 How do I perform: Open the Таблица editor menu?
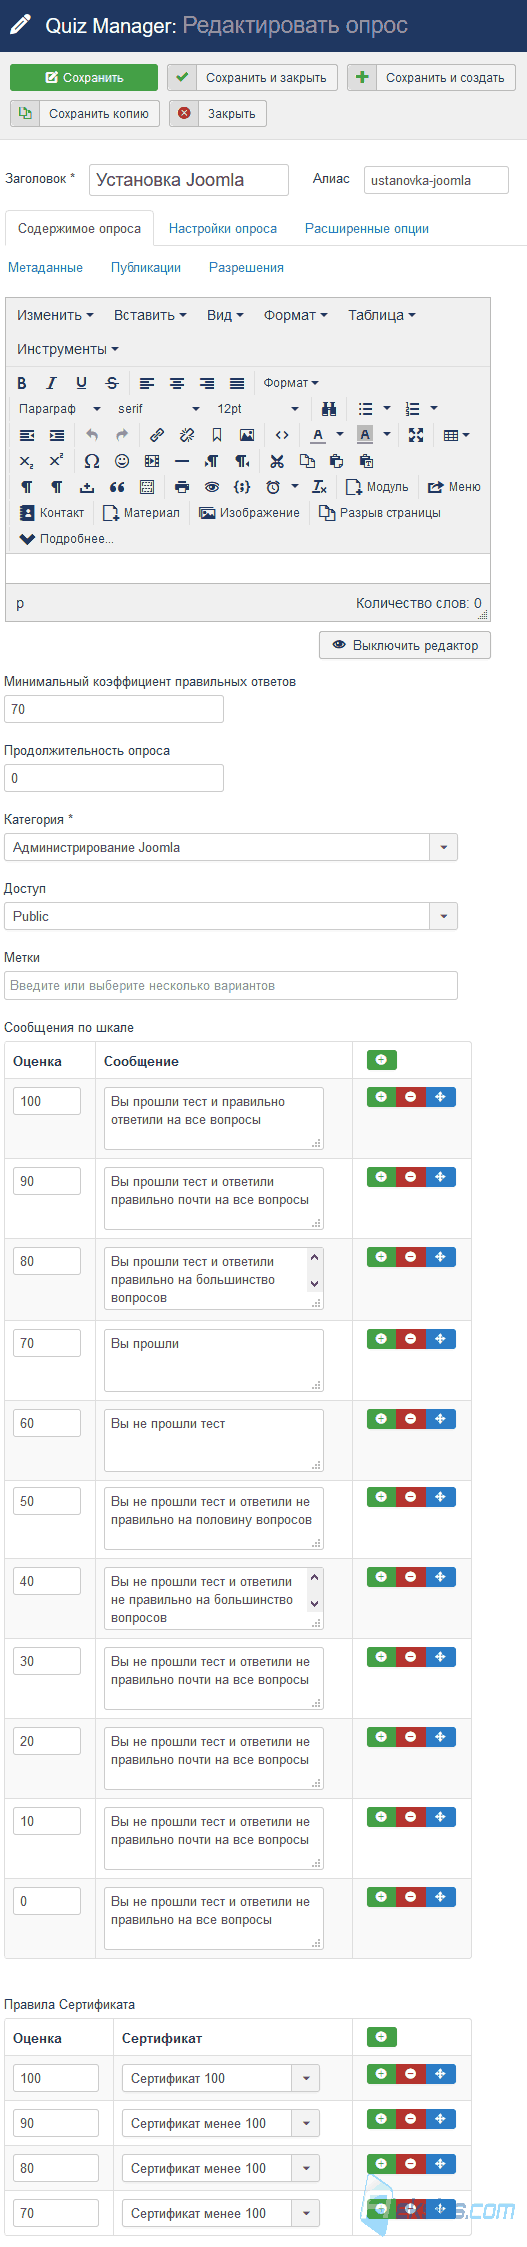(x=381, y=315)
